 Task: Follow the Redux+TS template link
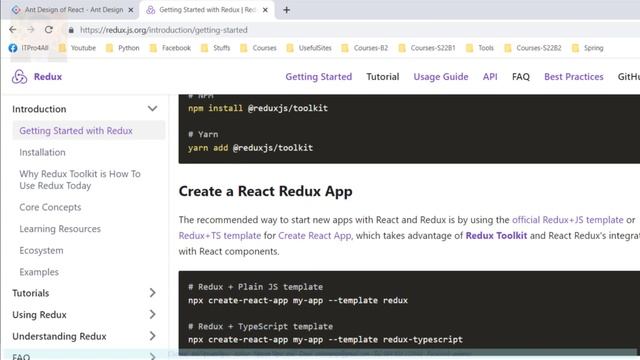click(x=220, y=236)
